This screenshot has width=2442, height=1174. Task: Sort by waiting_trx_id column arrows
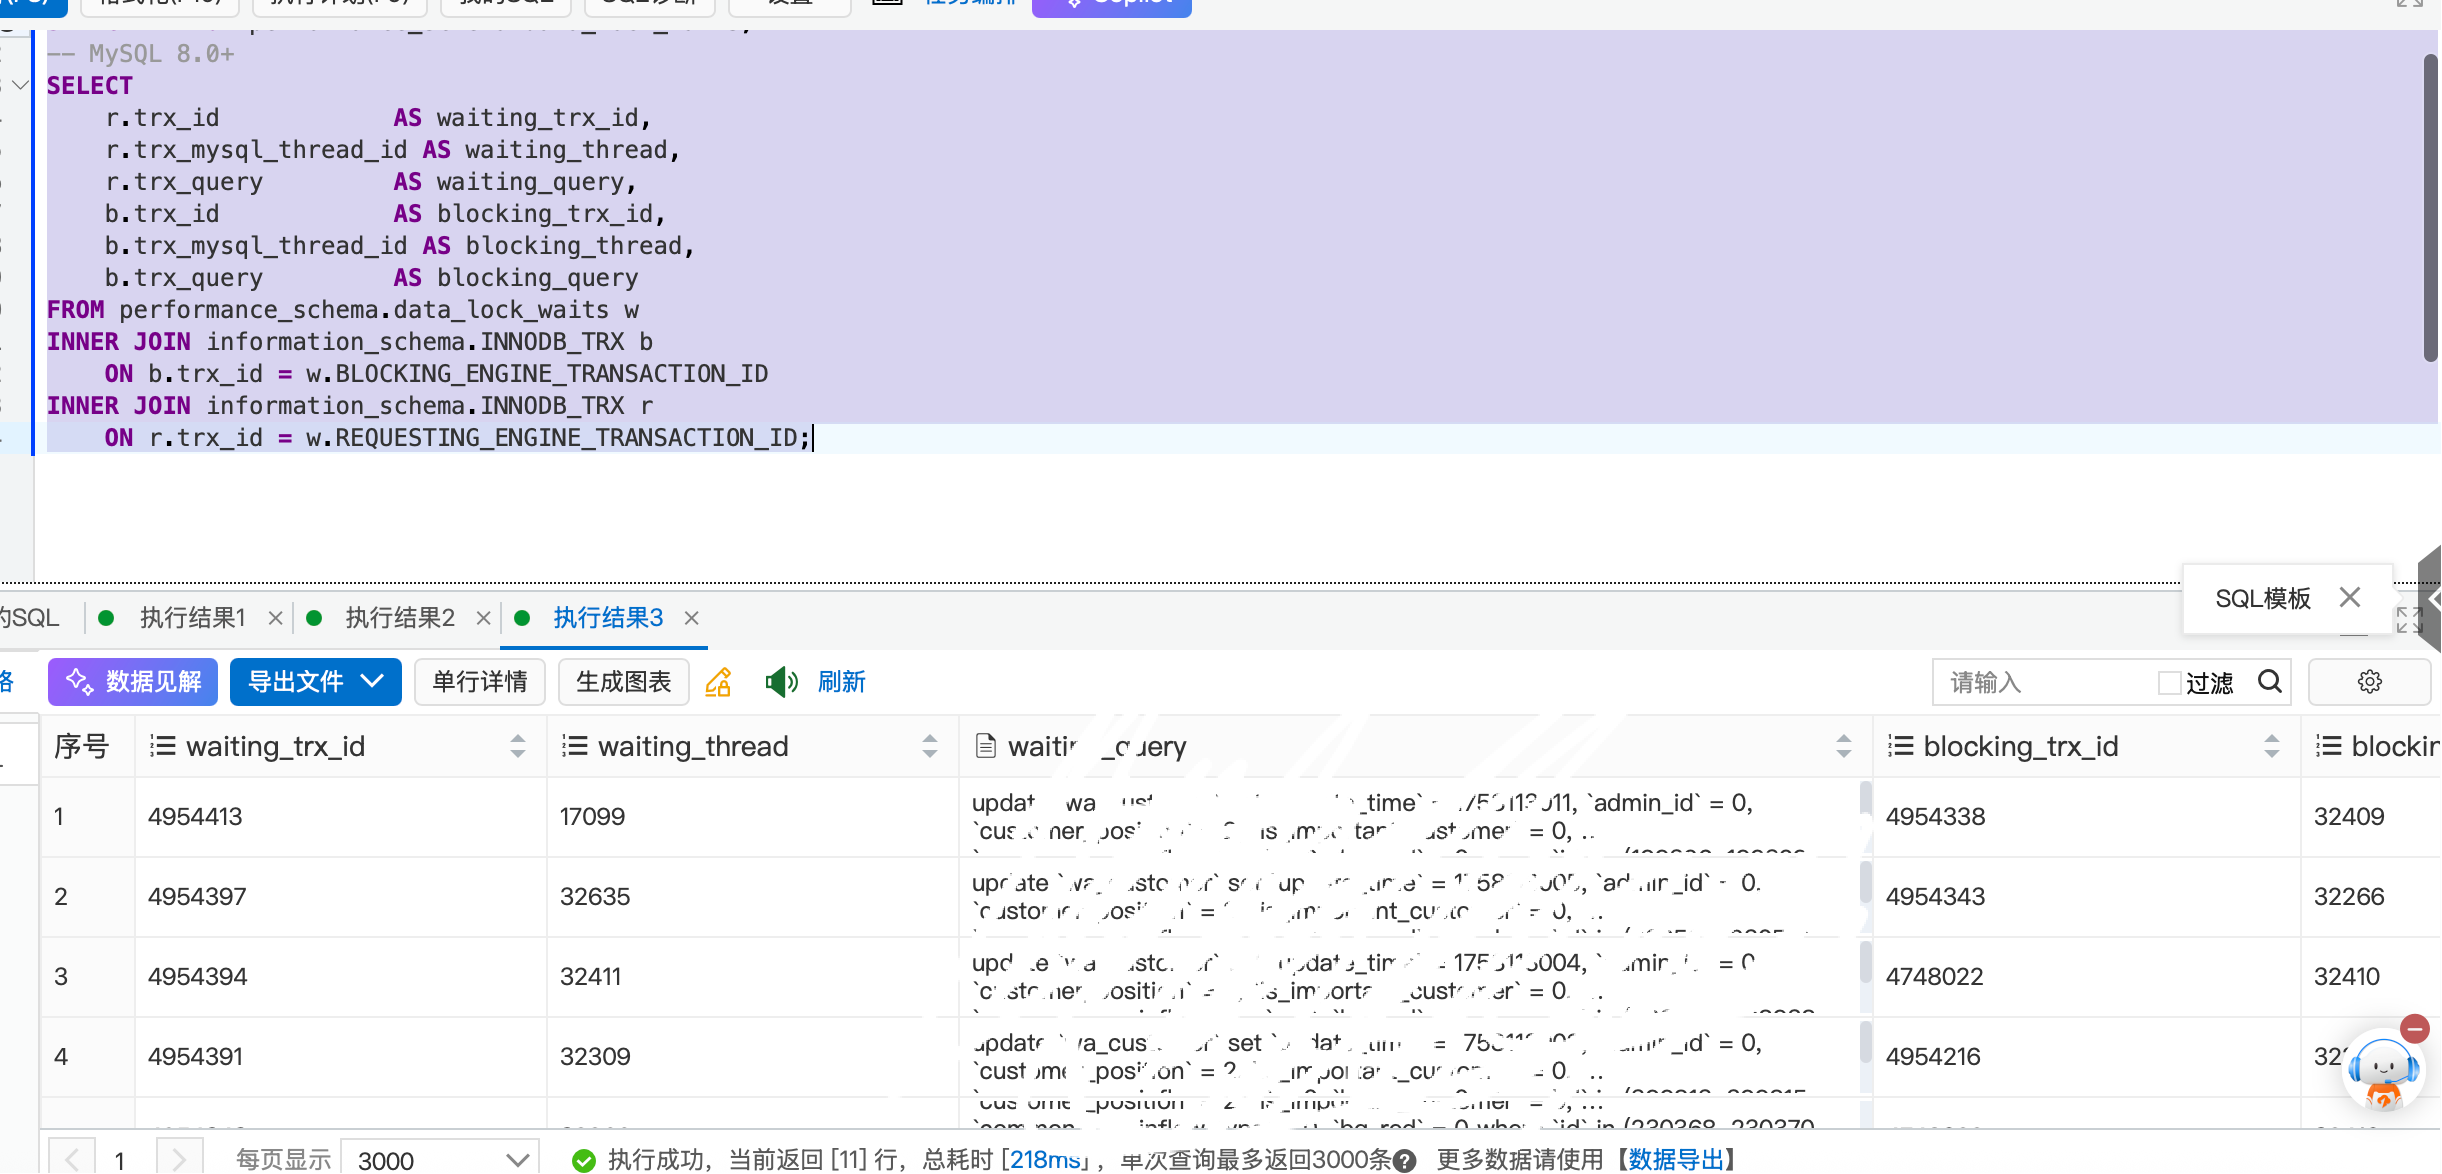click(x=517, y=746)
